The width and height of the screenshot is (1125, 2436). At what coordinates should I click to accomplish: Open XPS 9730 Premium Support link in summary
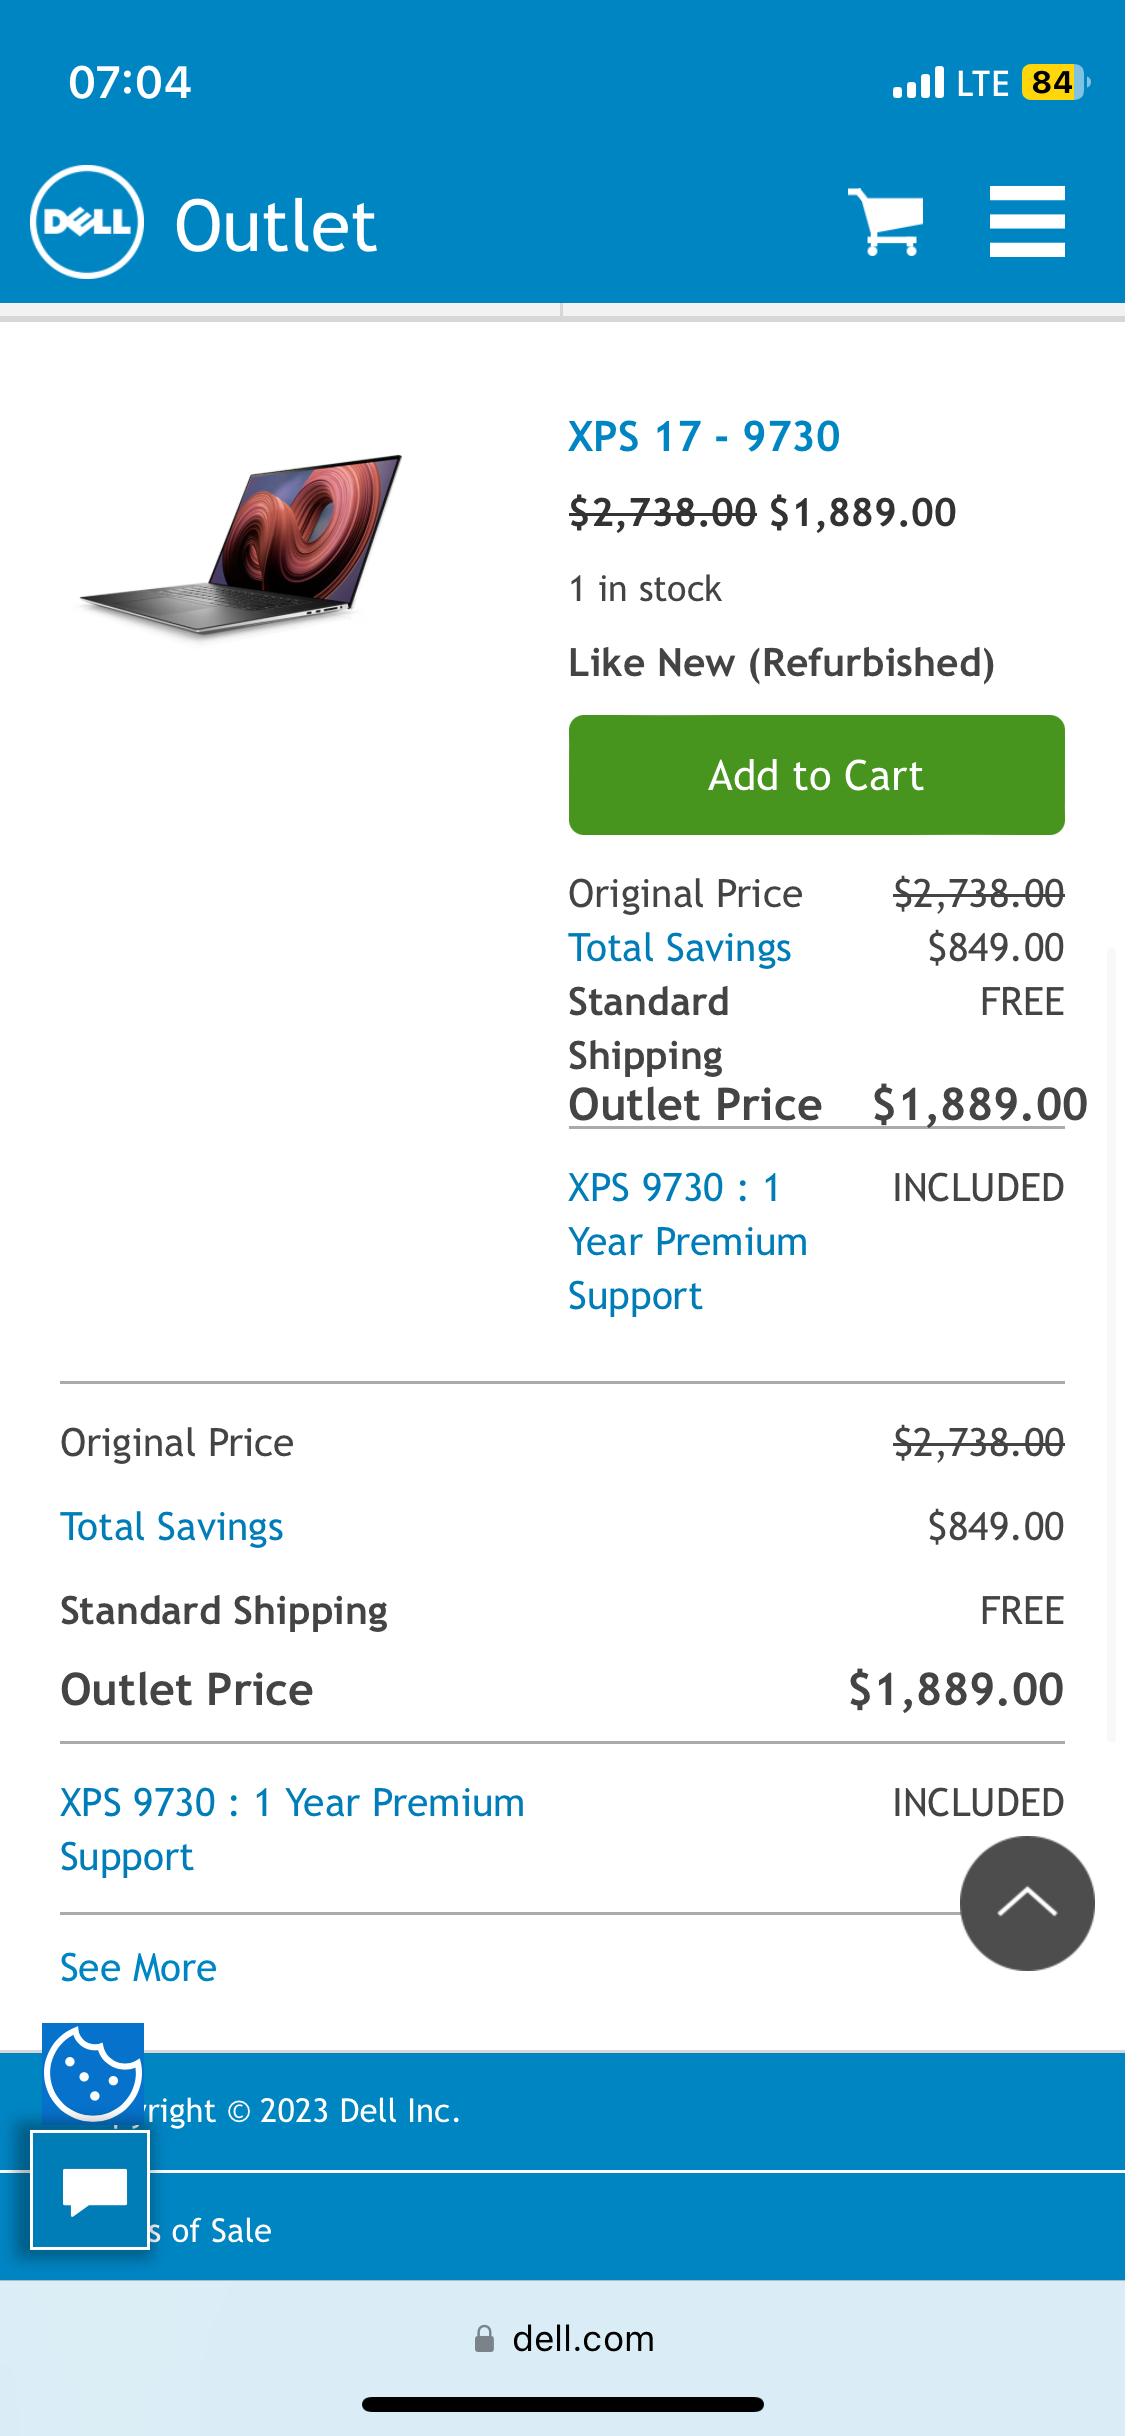[292, 1828]
